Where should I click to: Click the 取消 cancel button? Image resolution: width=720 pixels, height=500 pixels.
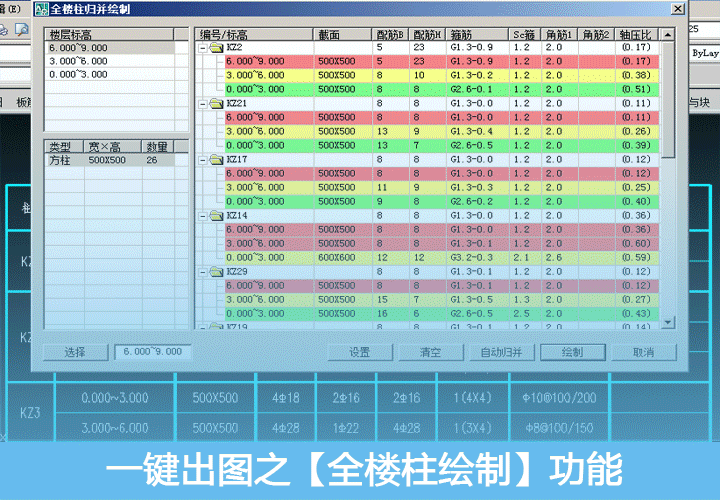(643, 352)
